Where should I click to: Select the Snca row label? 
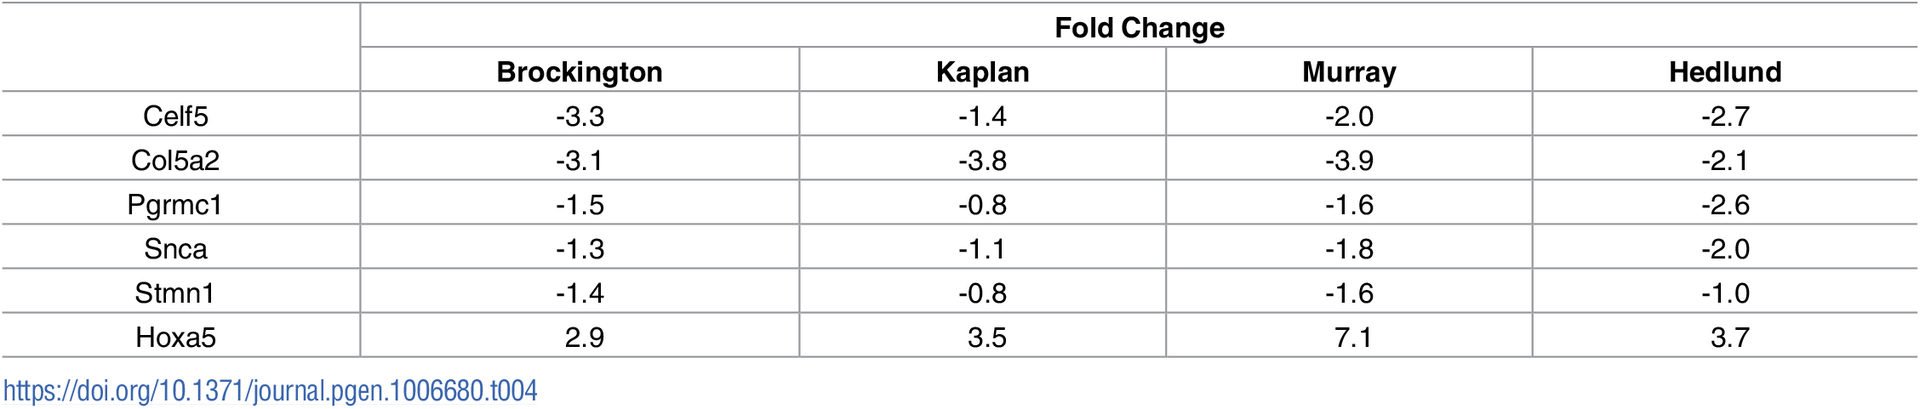click(x=175, y=249)
